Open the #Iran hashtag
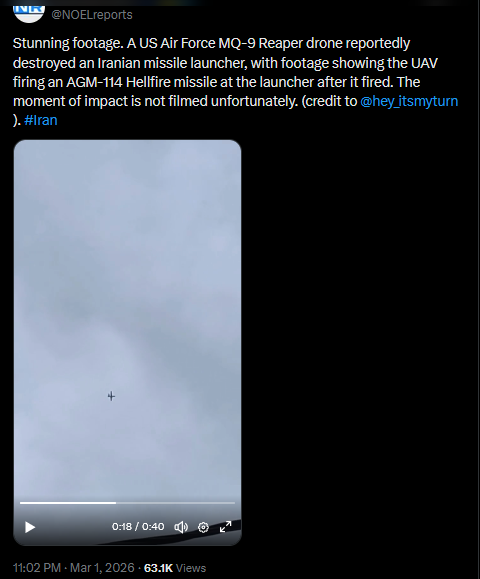480x579 pixels. 41,120
